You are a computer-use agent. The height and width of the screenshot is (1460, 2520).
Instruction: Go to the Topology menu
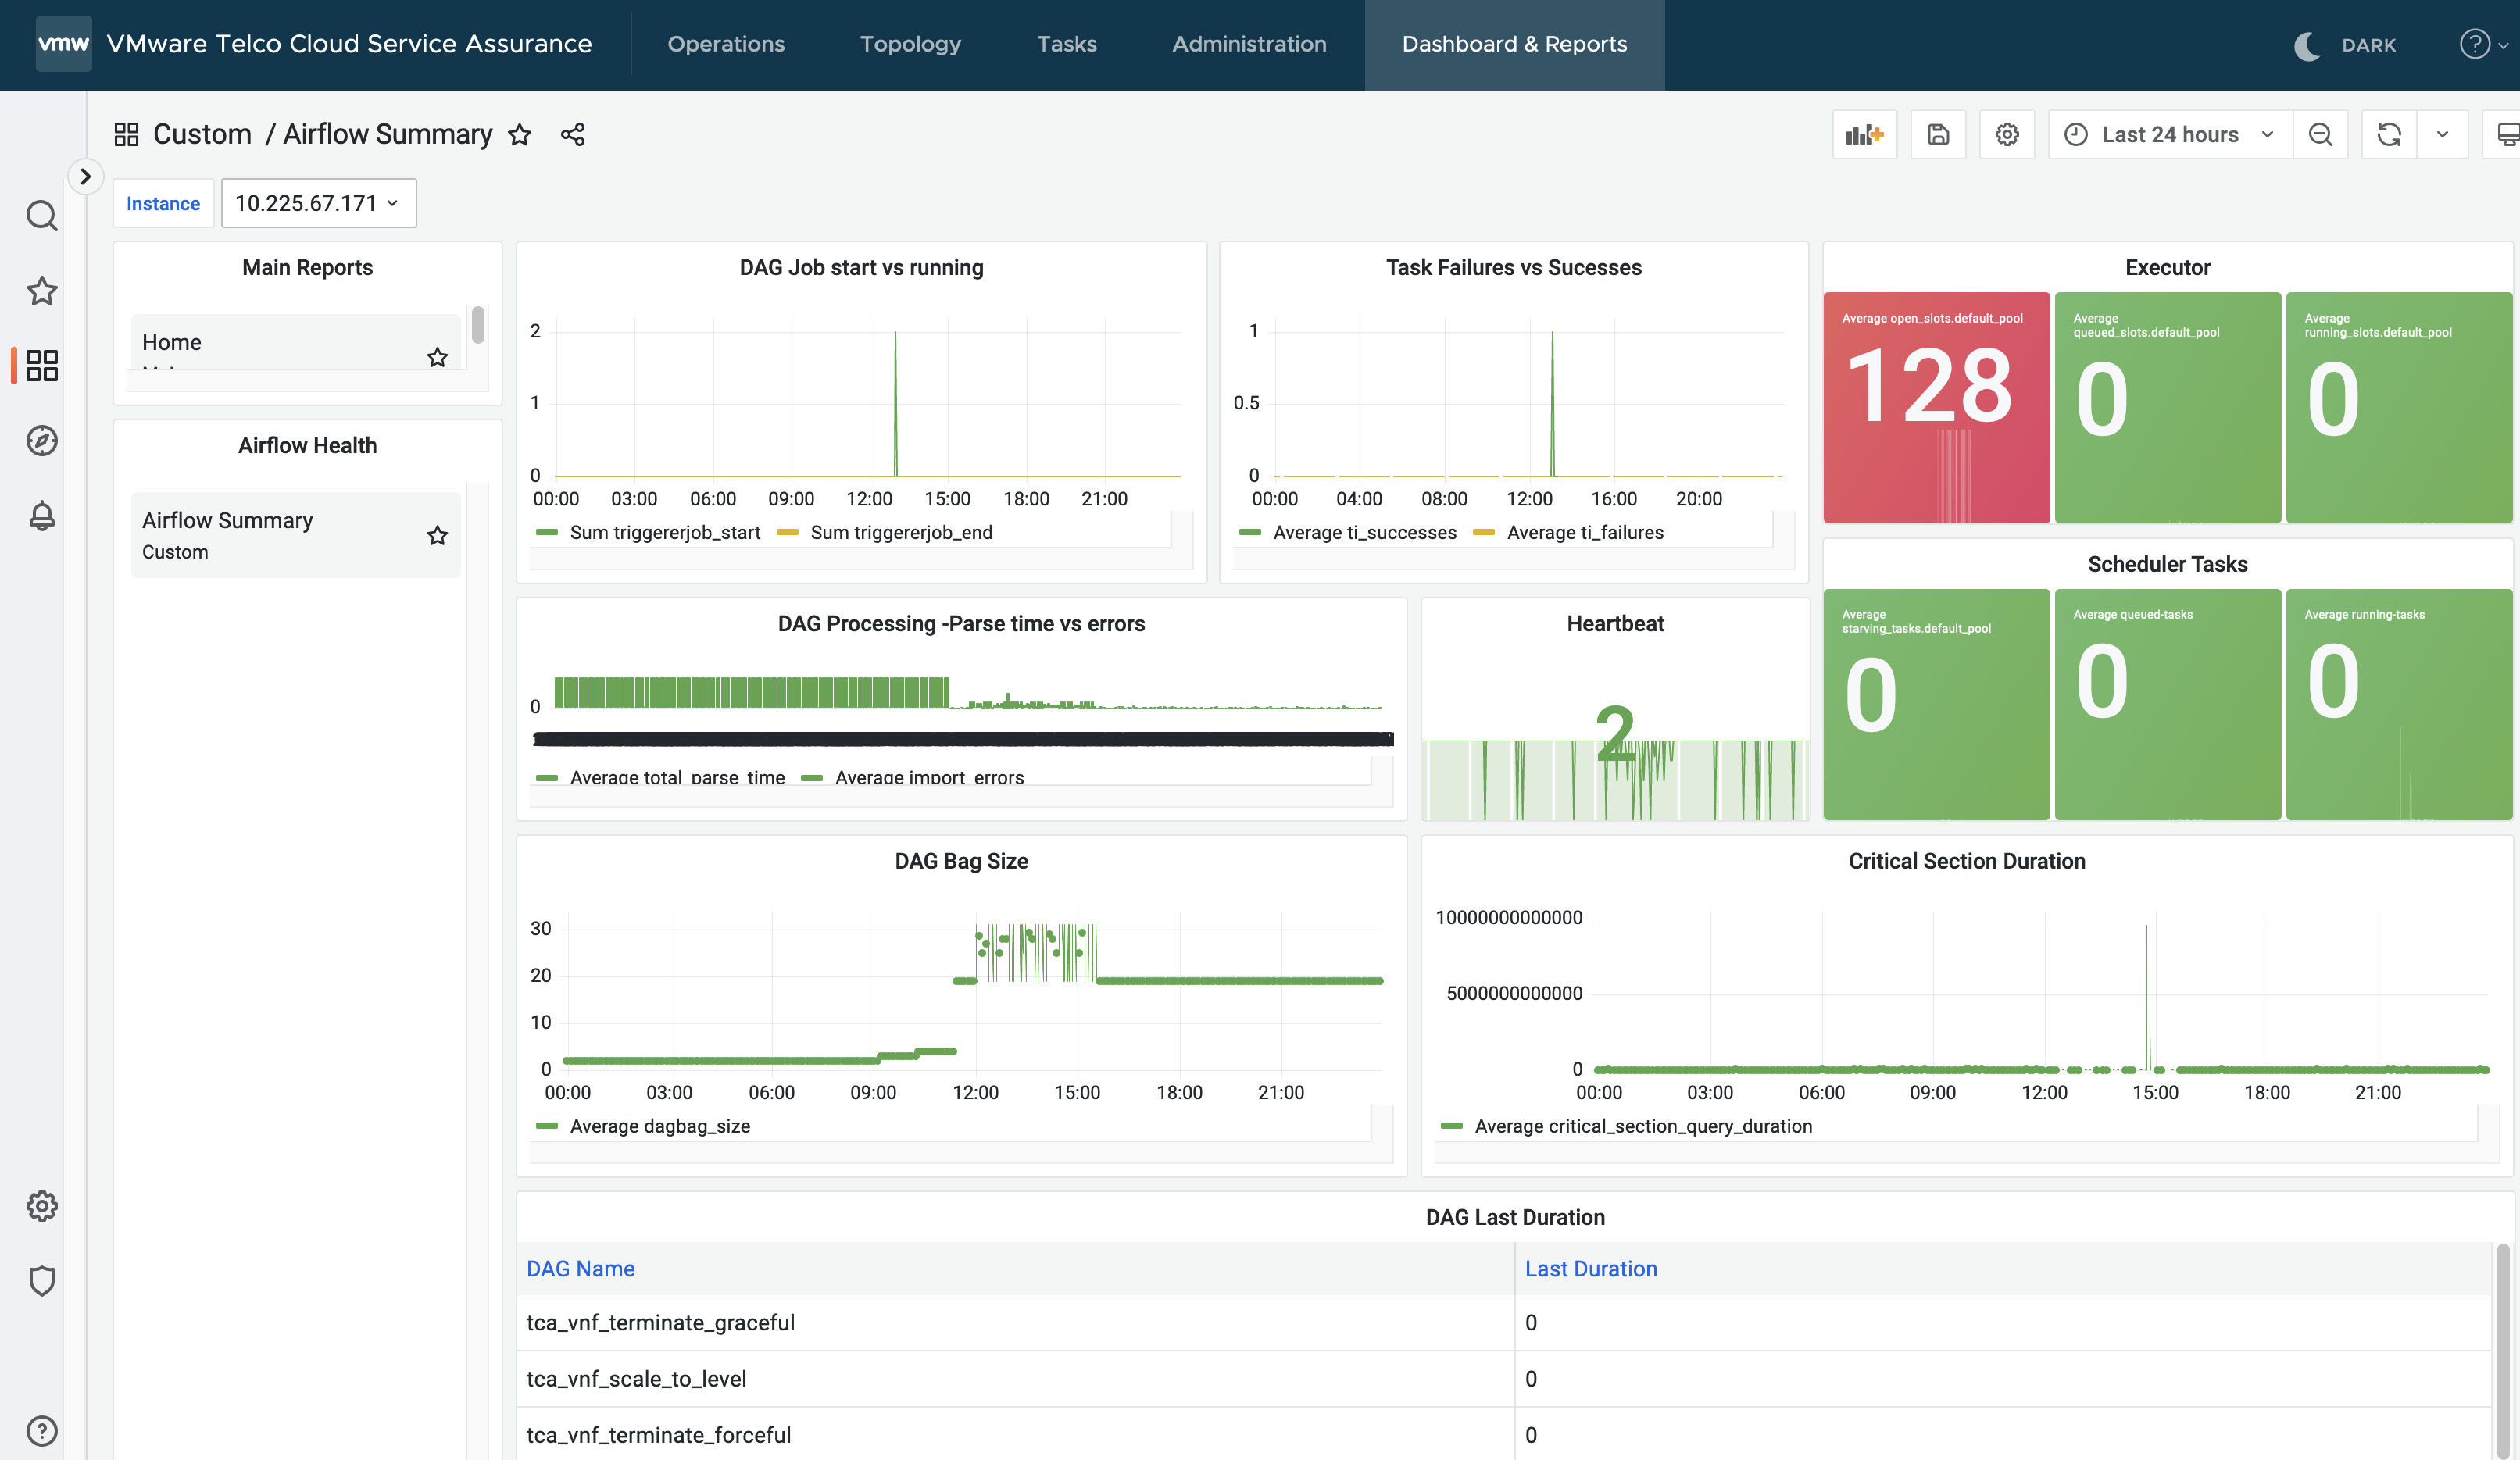coord(910,44)
